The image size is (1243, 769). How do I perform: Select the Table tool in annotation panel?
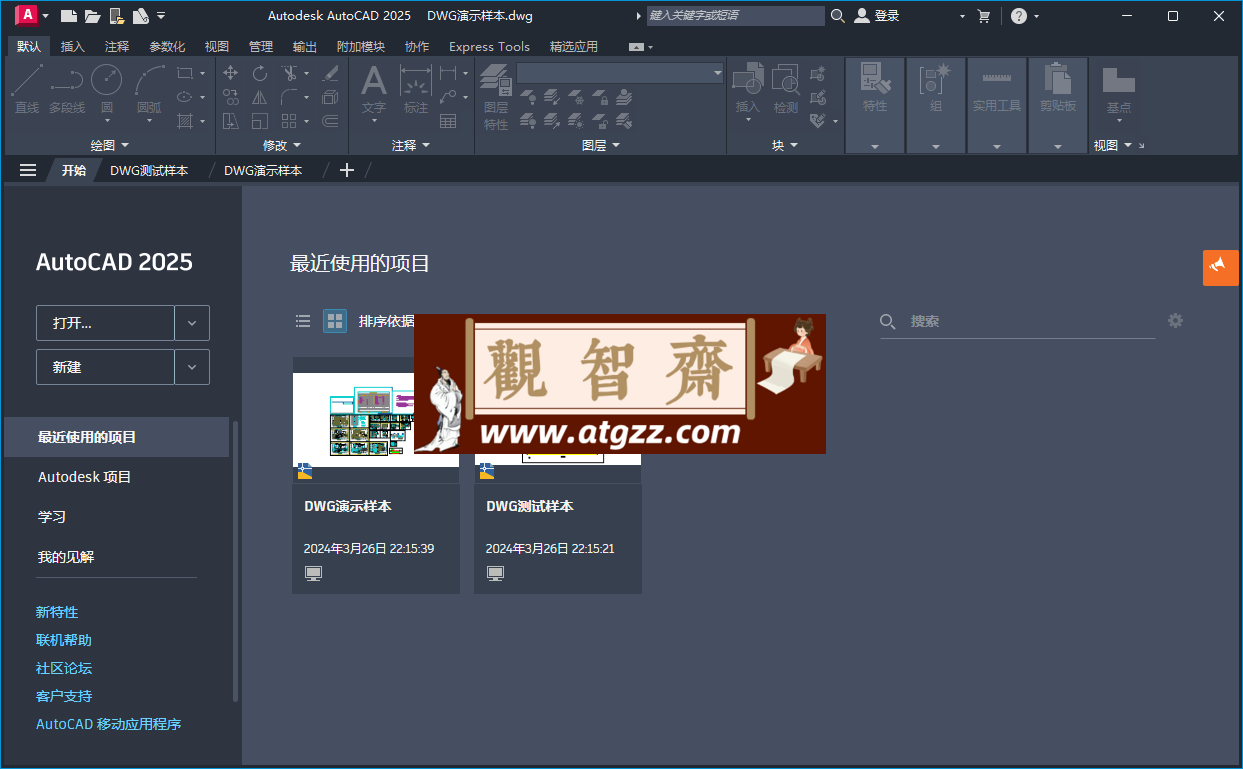pos(448,121)
